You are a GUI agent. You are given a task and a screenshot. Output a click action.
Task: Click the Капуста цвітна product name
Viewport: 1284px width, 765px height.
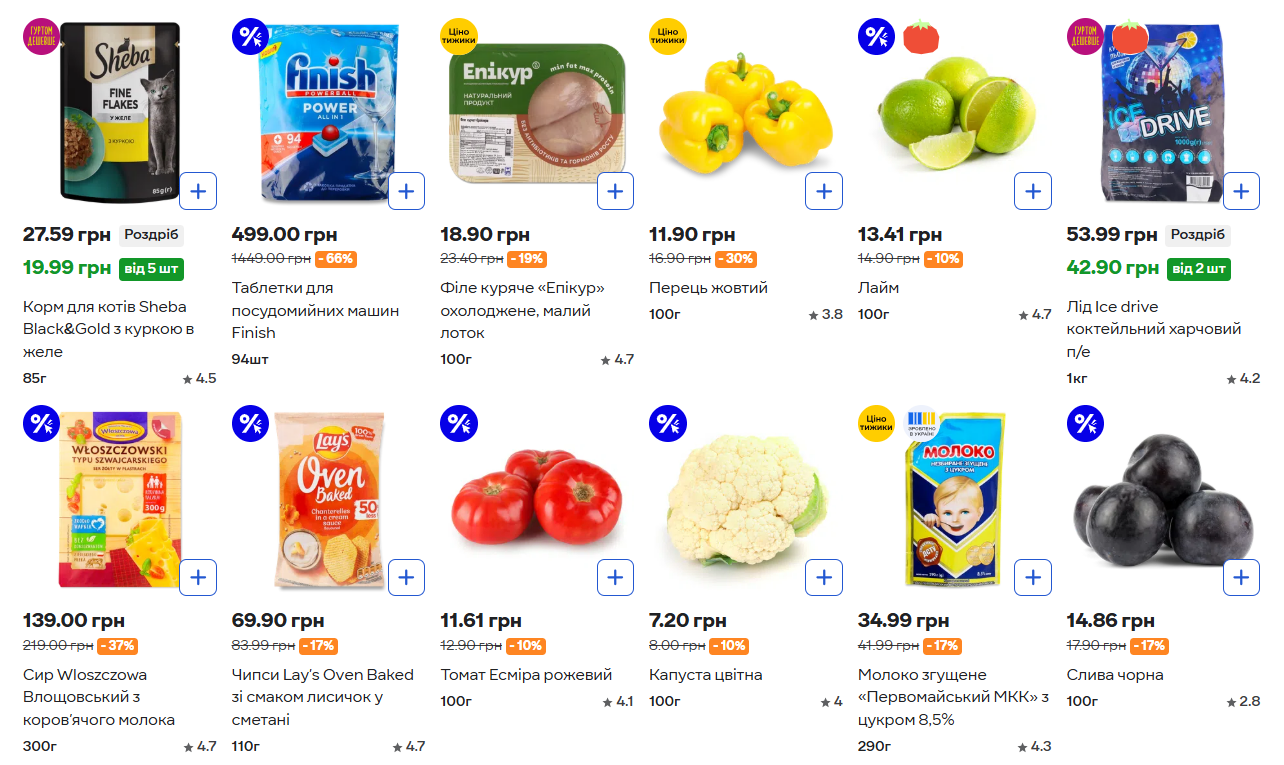[705, 675]
